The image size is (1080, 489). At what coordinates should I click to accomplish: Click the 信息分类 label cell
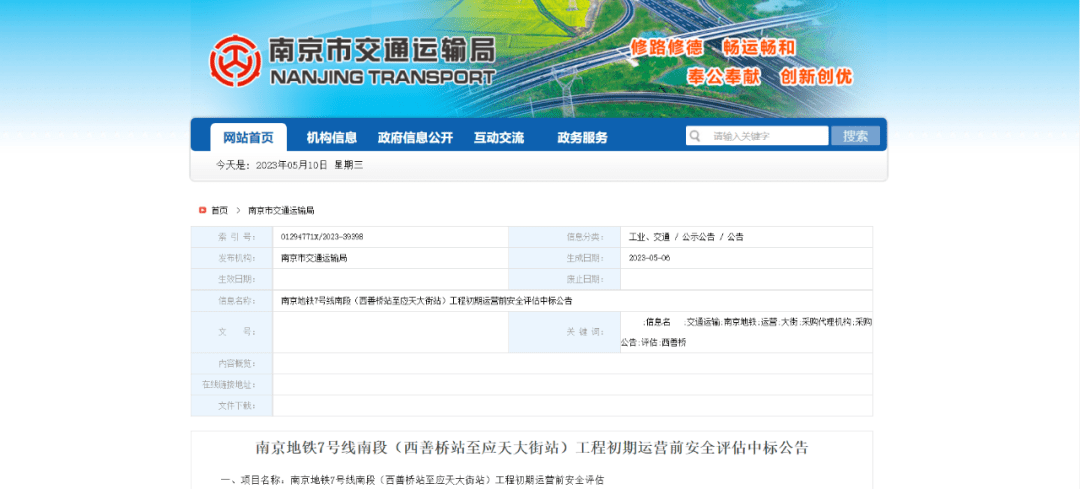[565, 237]
